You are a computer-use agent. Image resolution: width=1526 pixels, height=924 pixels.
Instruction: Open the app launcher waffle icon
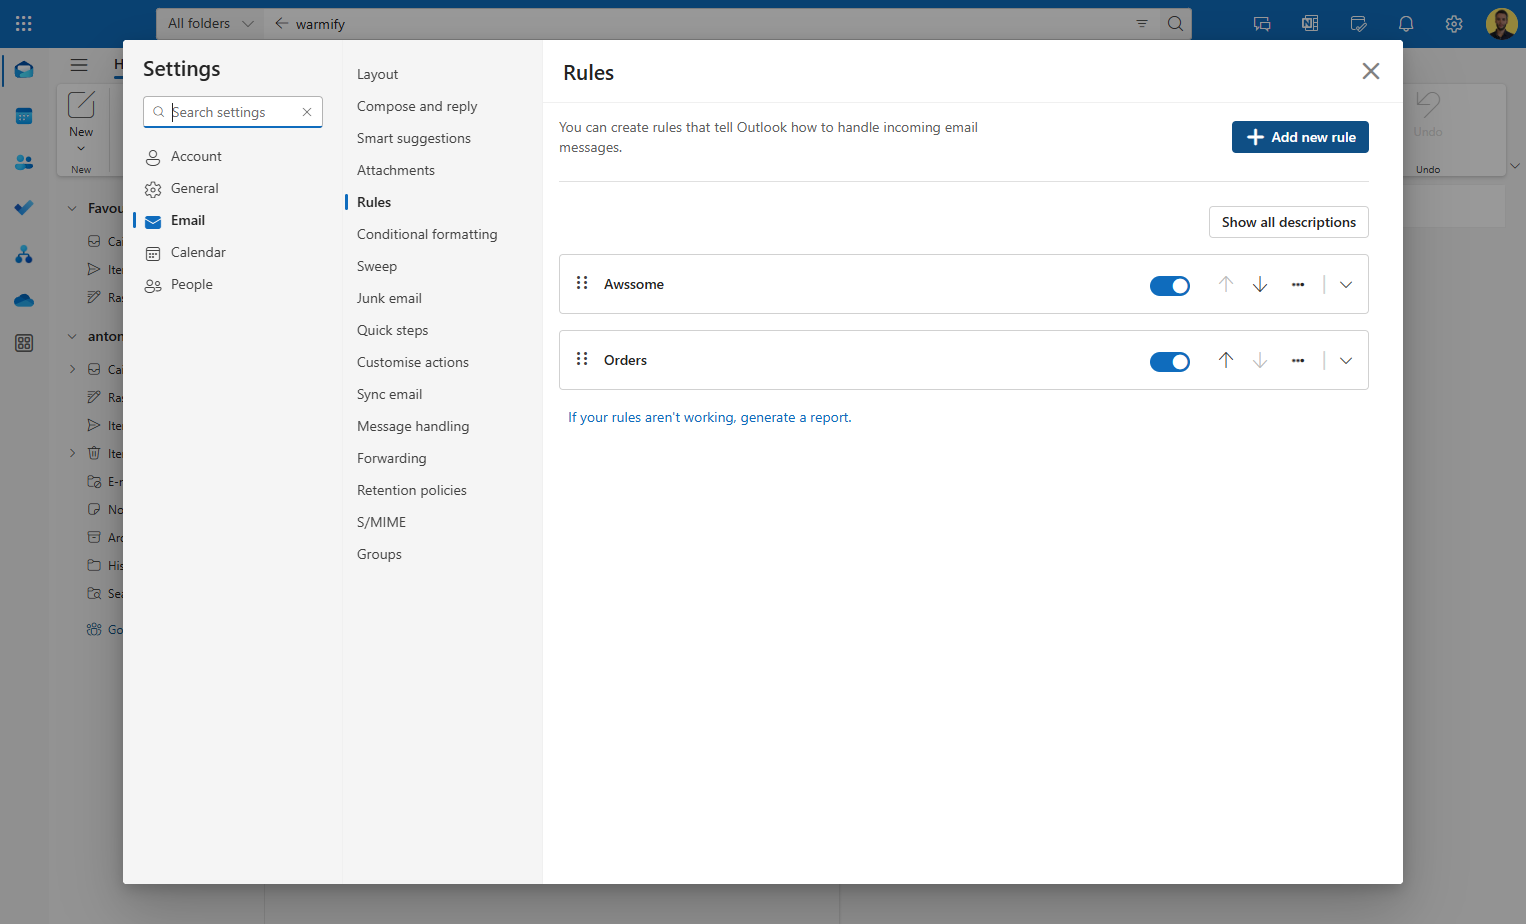pos(24,23)
